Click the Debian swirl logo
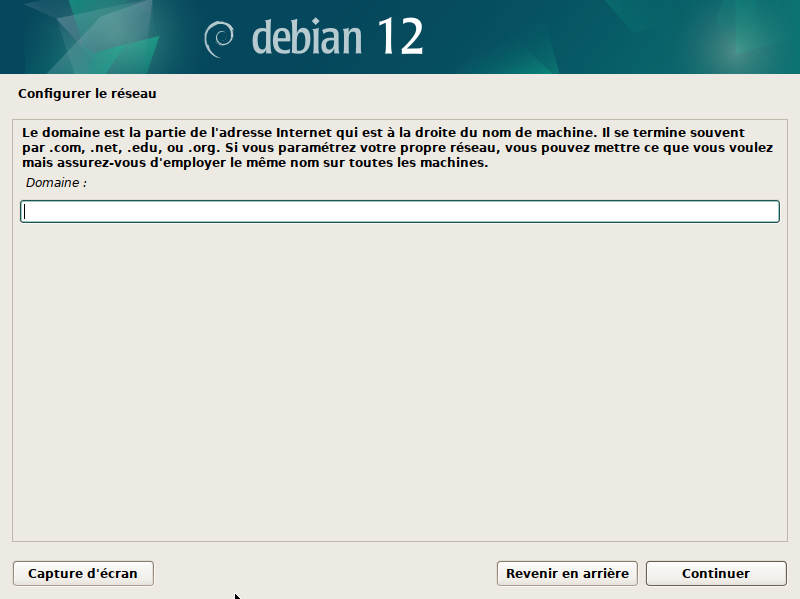Screen dimensions: 800x599 pos(219,39)
